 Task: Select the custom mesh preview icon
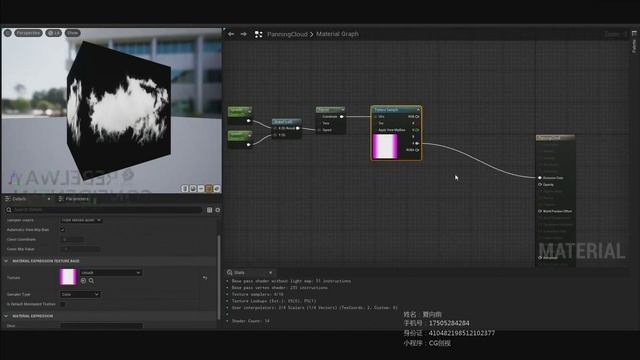217,189
